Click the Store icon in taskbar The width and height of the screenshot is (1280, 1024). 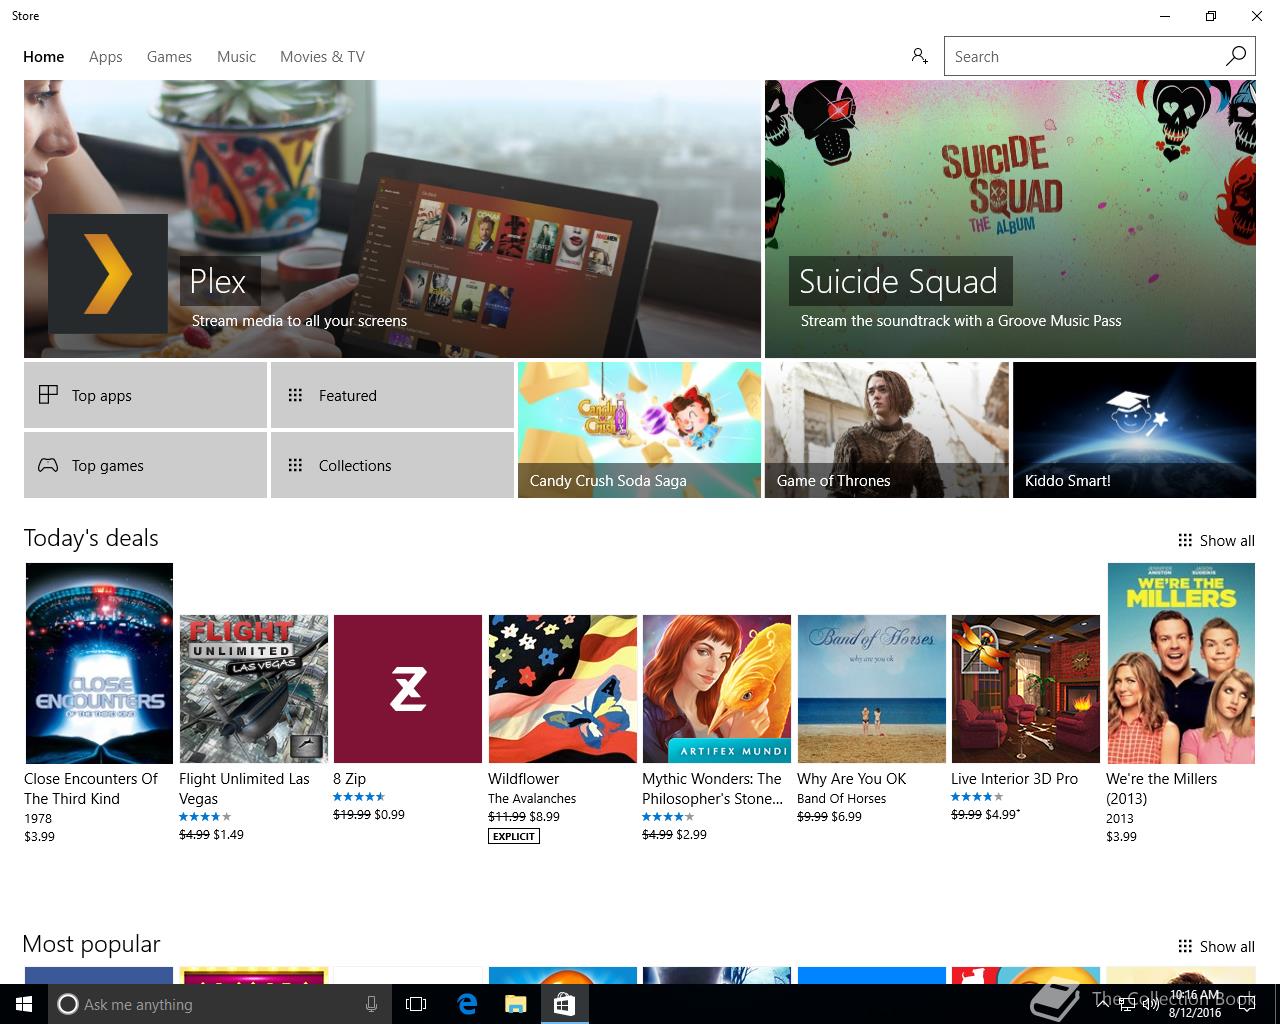click(x=564, y=1004)
